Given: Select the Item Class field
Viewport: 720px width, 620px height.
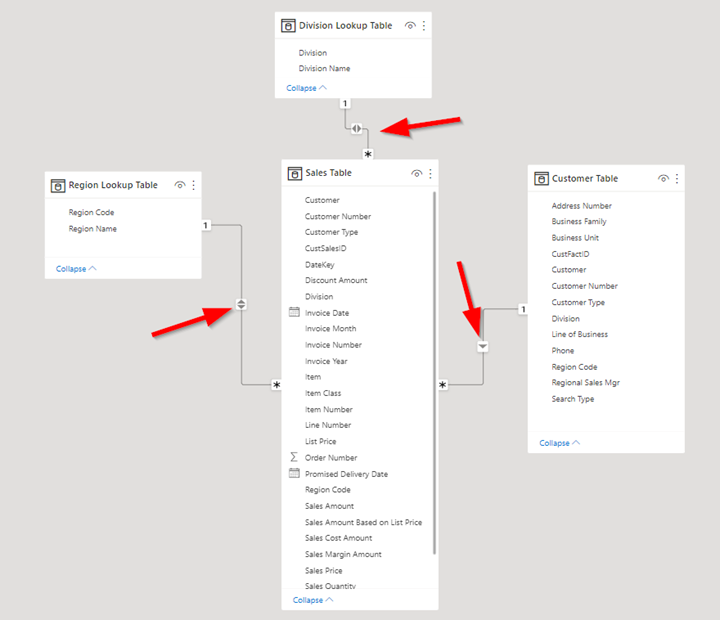Looking at the screenshot, I should 323,393.
